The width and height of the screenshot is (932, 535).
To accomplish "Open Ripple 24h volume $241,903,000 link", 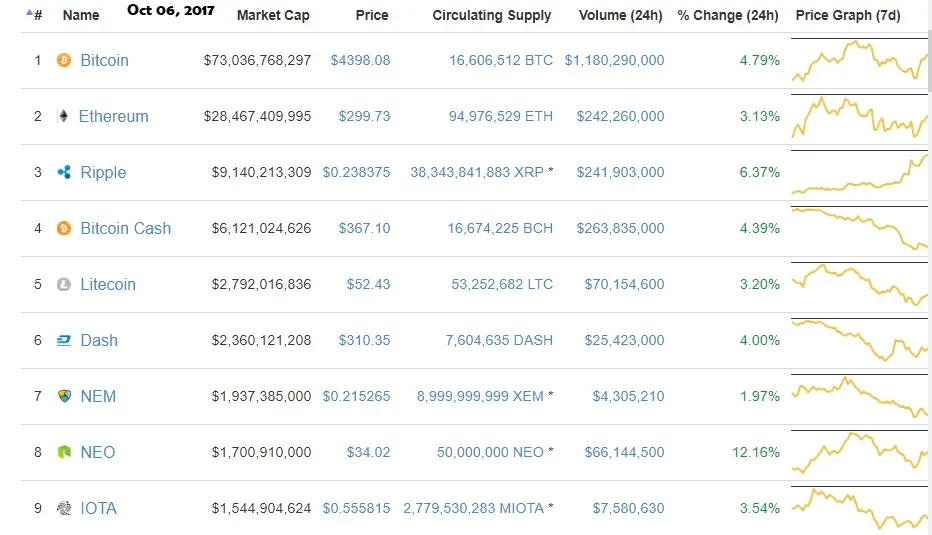I will click(x=620, y=172).
